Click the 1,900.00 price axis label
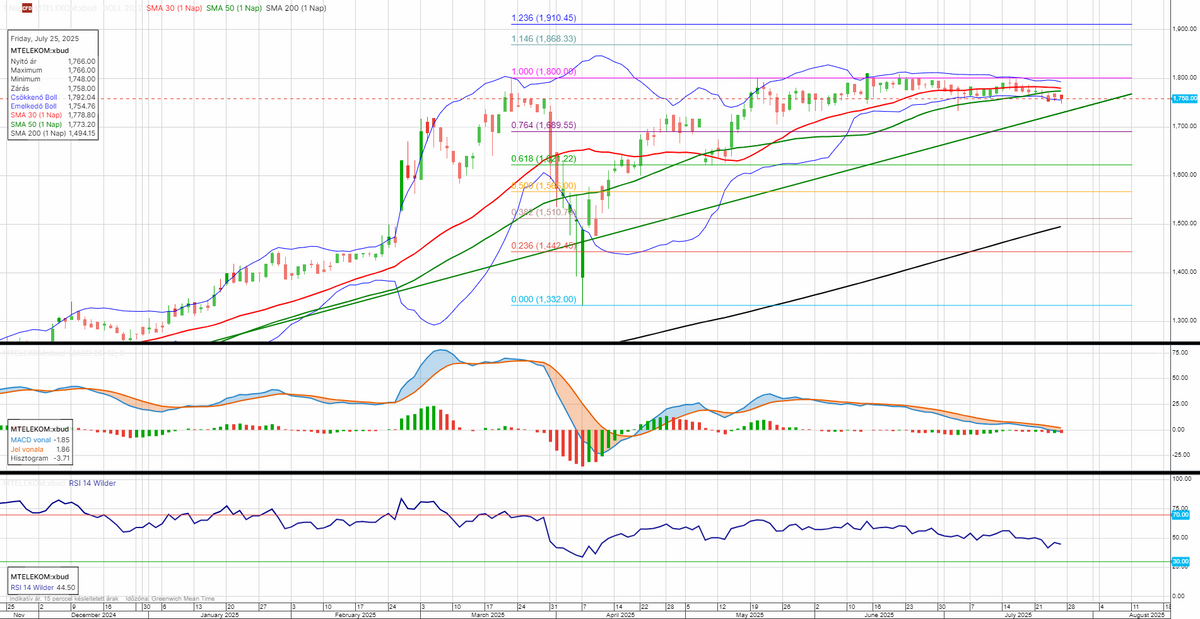 1184,28
